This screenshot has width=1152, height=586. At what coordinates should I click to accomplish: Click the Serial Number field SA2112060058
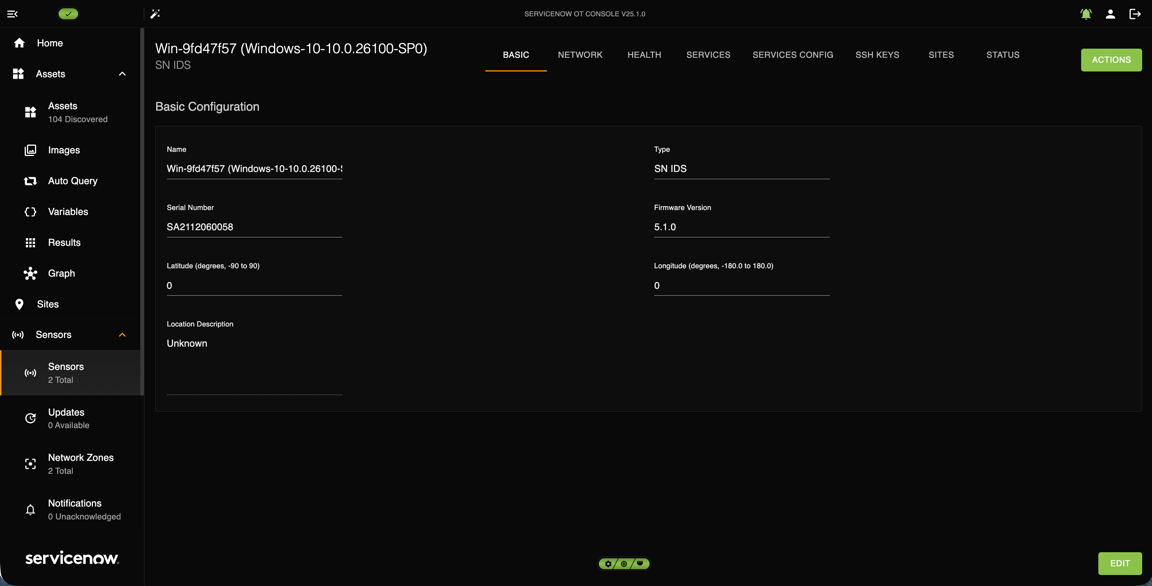[x=254, y=227]
